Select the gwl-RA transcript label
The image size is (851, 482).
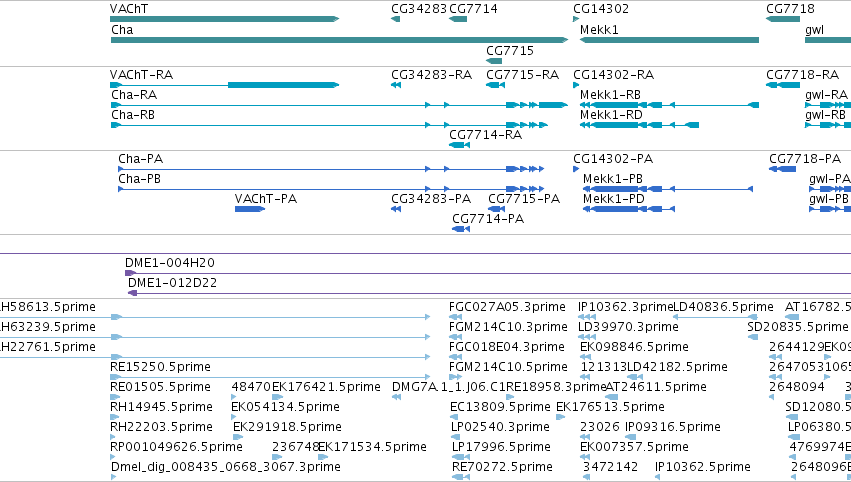click(826, 94)
